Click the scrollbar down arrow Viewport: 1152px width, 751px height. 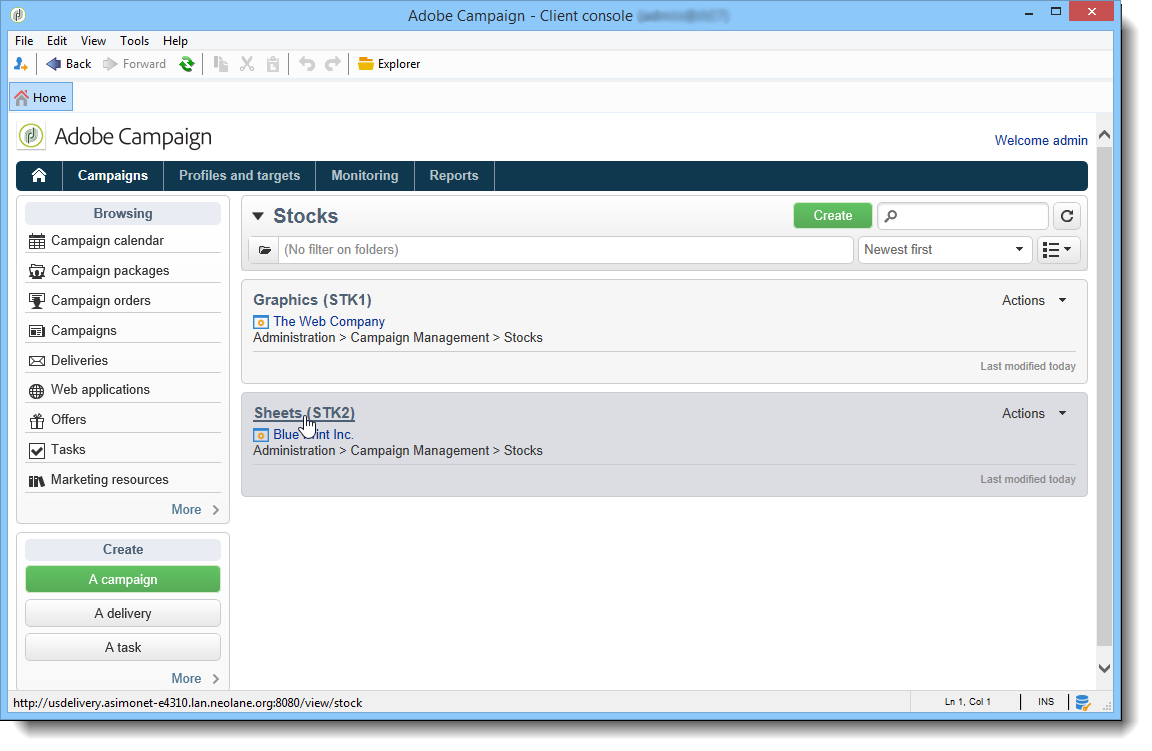click(x=1104, y=668)
